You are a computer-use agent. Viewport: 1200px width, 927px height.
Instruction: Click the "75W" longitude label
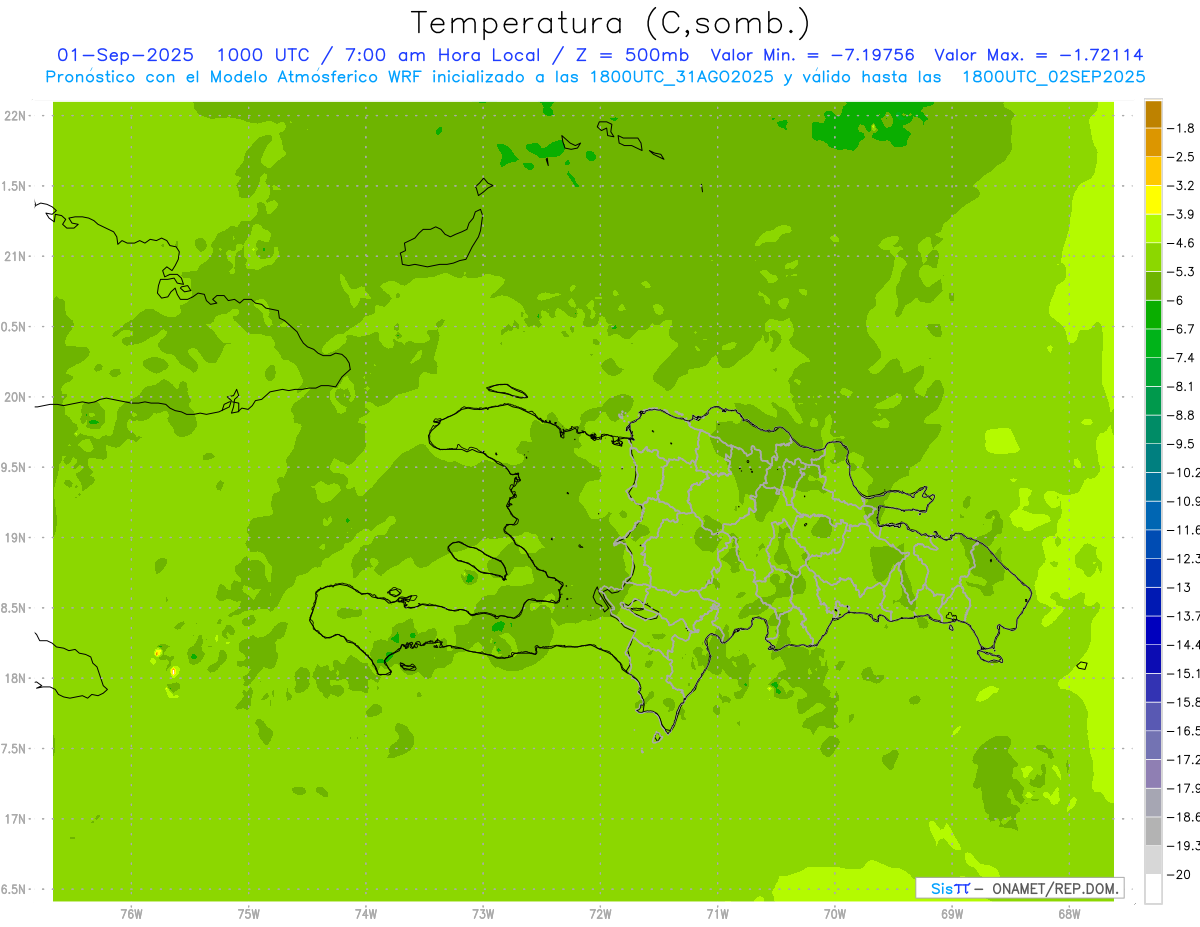point(248,914)
